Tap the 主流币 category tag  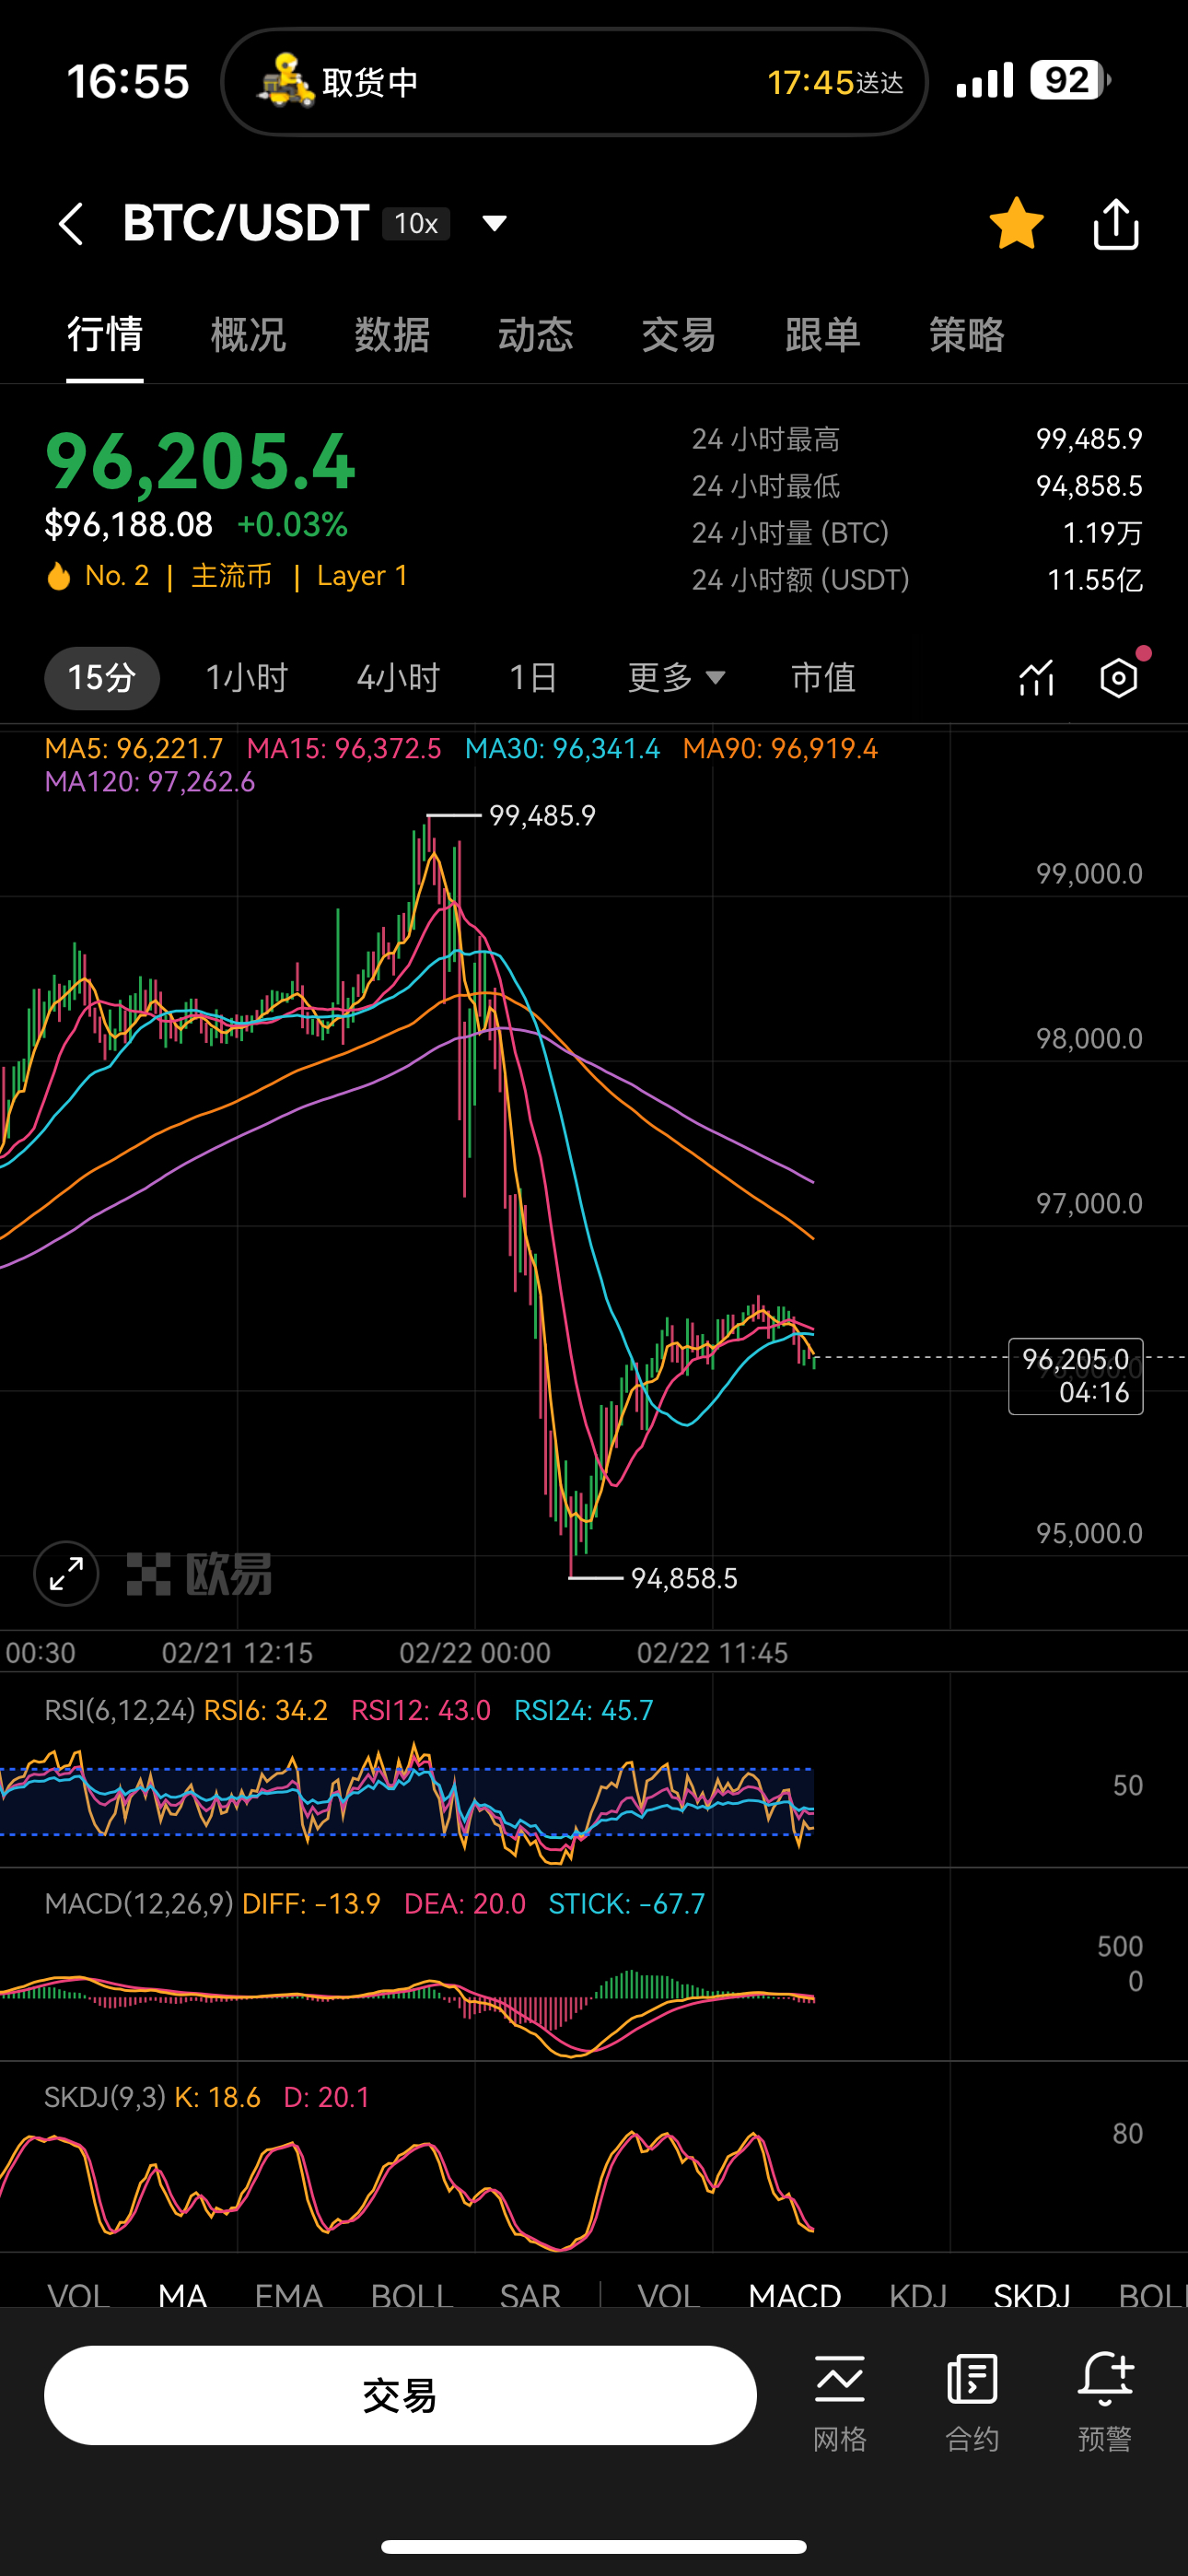point(231,576)
